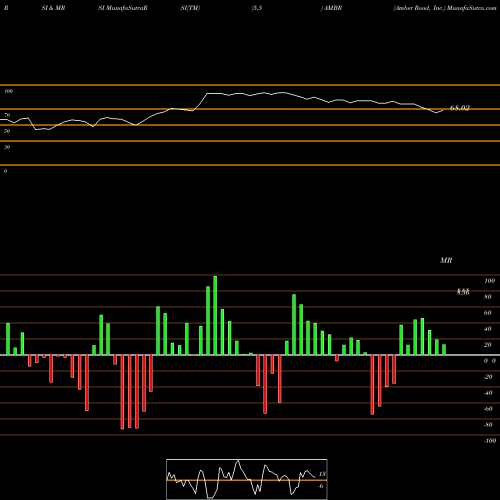Click the histogram axis label 80
The height and width of the screenshot is (500, 500).
pos(488,297)
